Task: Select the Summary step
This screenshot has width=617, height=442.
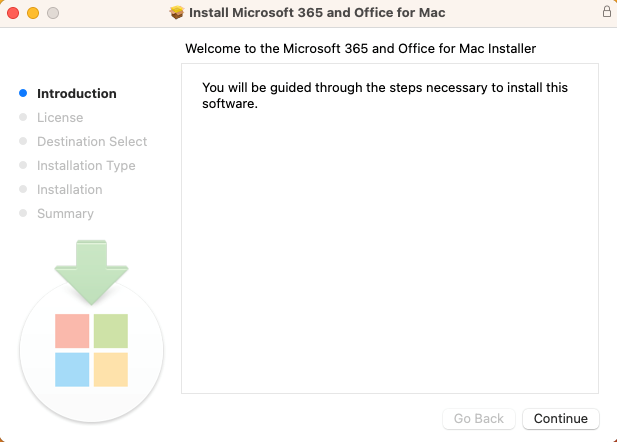Action: (x=65, y=214)
